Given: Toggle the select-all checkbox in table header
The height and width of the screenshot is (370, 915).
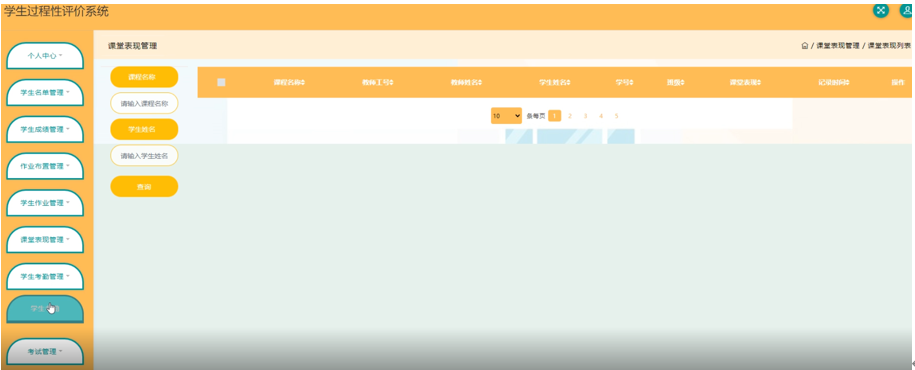Looking at the screenshot, I should coord(221,82).
